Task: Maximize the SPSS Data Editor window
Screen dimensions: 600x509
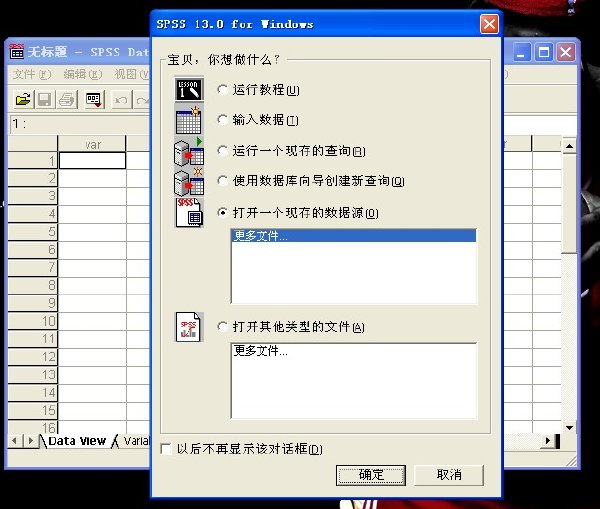Action: 544,52
